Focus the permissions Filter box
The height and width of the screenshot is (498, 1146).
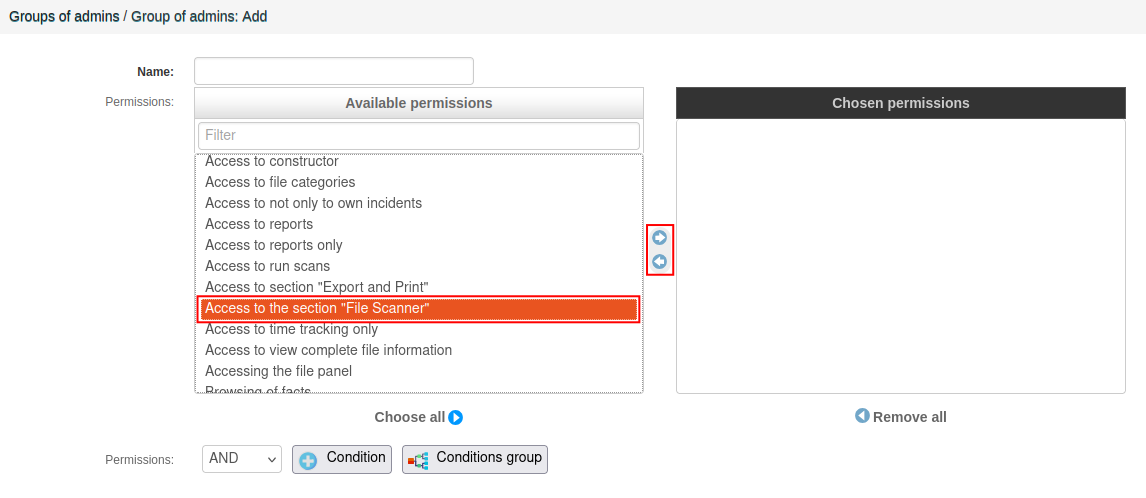click(x=418, y=135)
